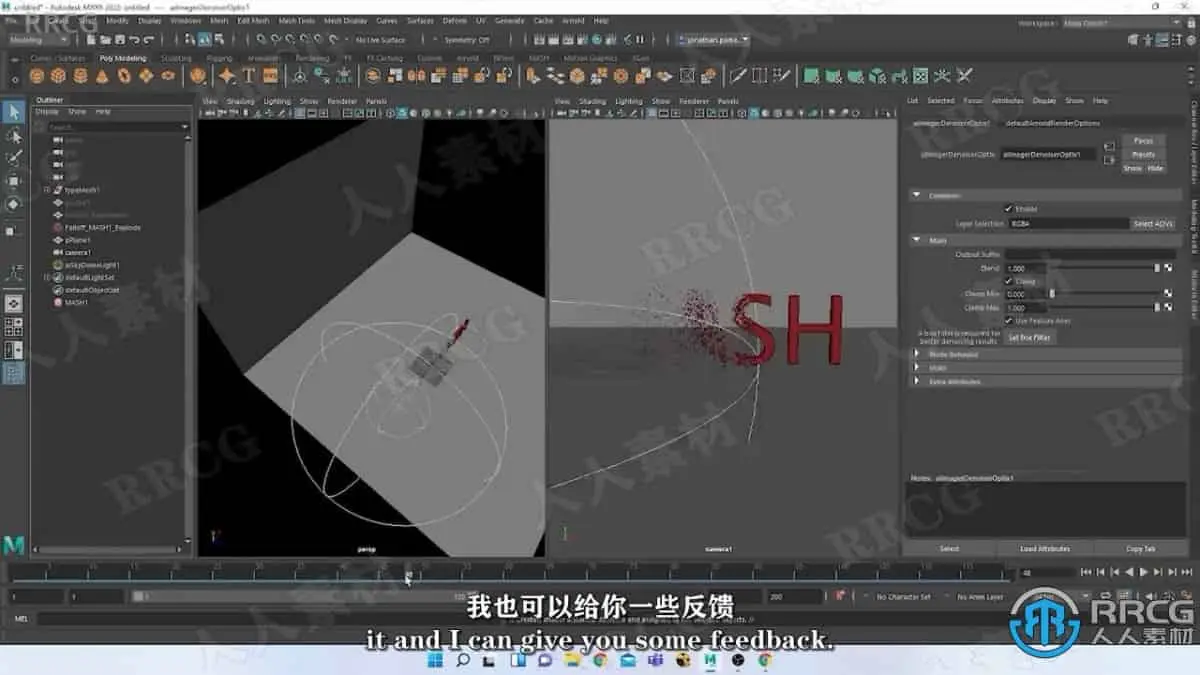
Task: Expand the Node Behavior section
Action: (x=916, y=354)
